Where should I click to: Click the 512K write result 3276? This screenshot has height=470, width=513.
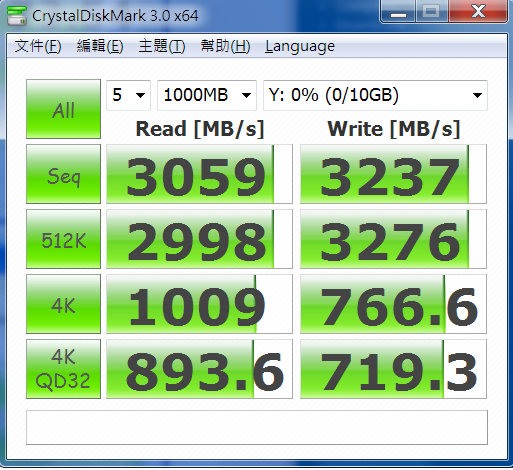tap(393, 239)
